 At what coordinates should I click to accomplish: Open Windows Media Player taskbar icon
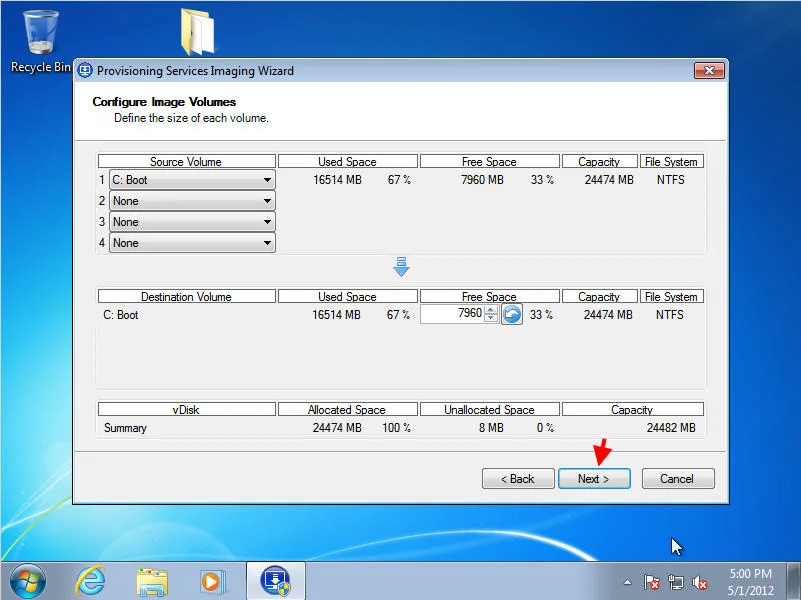click(x=213, y=581)
